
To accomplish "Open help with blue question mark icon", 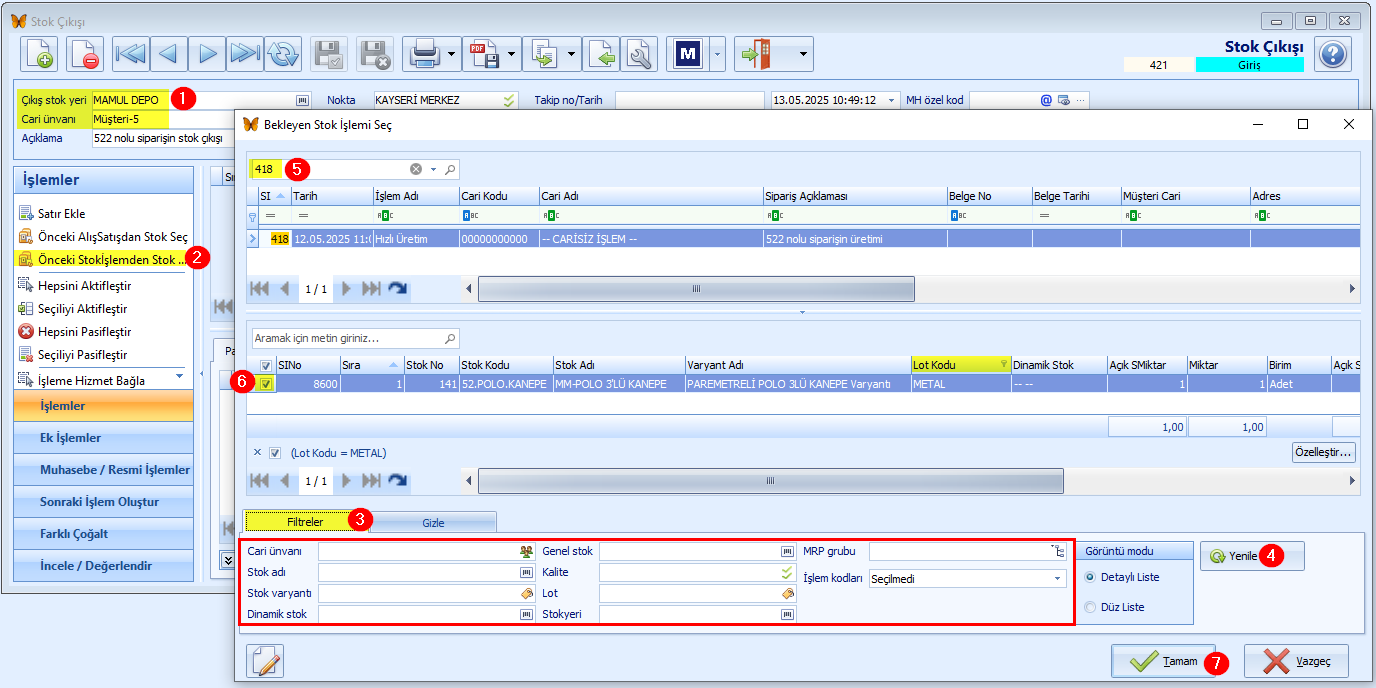I will (1333, 54).
